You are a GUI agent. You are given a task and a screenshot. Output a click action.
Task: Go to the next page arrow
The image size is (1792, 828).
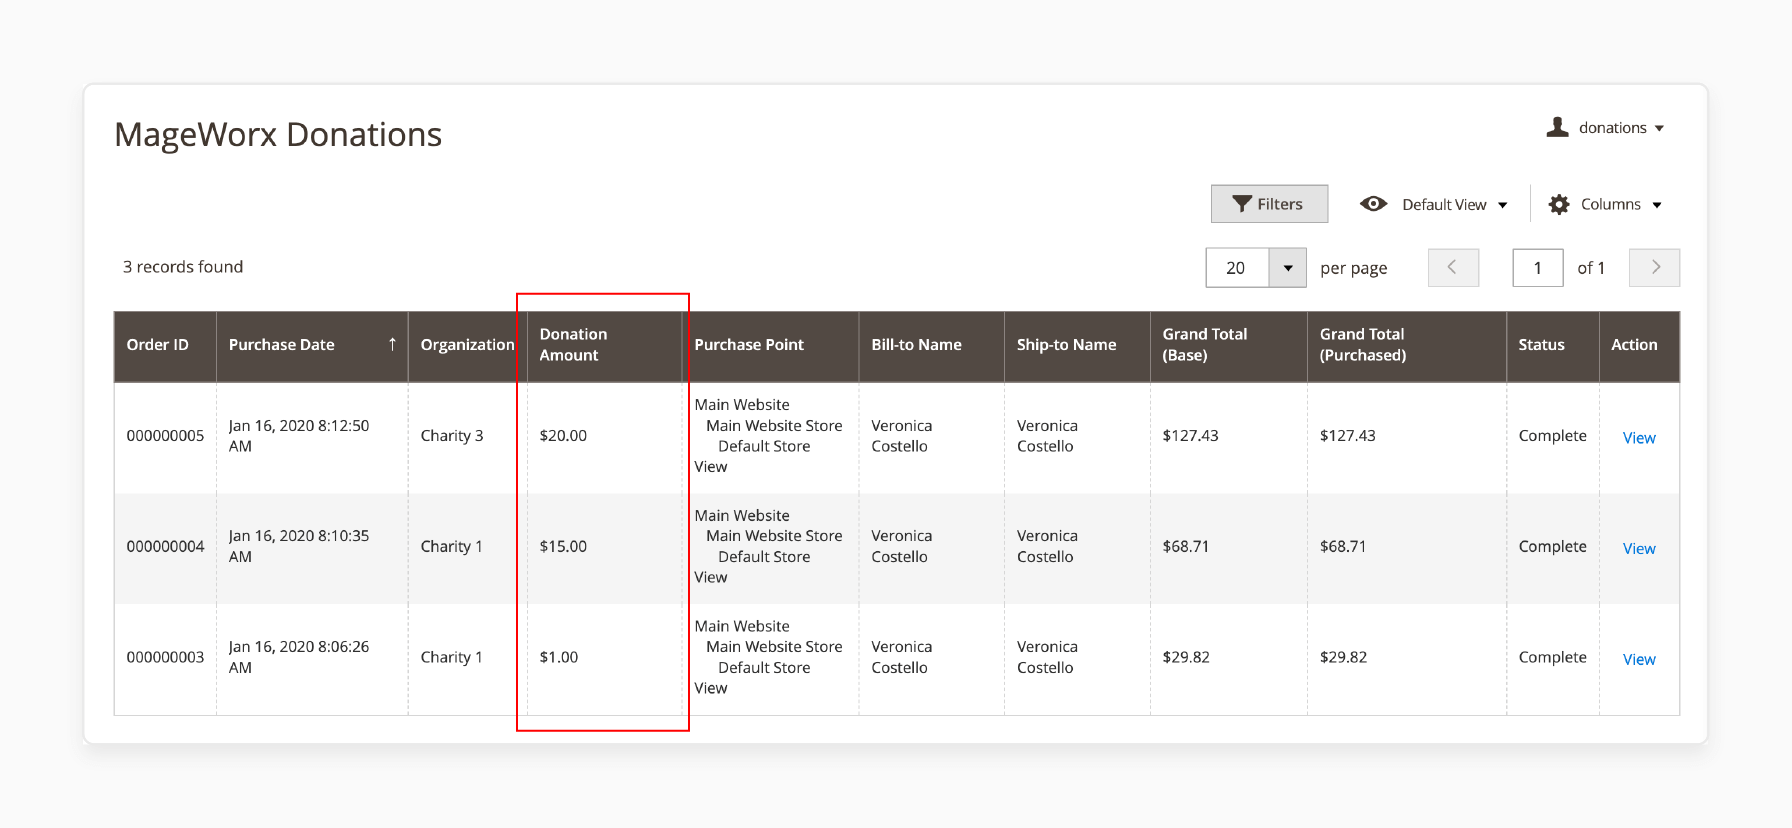pyautogui.click(x=1654, y=267)
